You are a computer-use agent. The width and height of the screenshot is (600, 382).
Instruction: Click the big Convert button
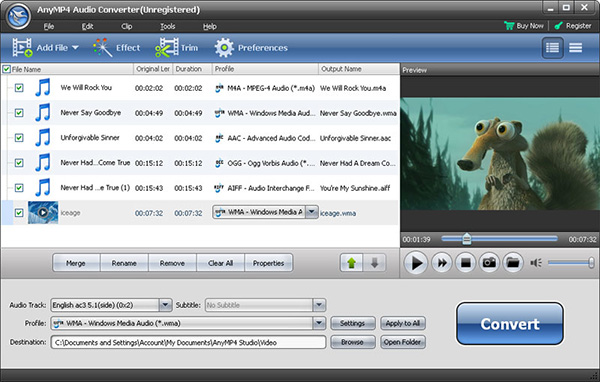[510, 324]
